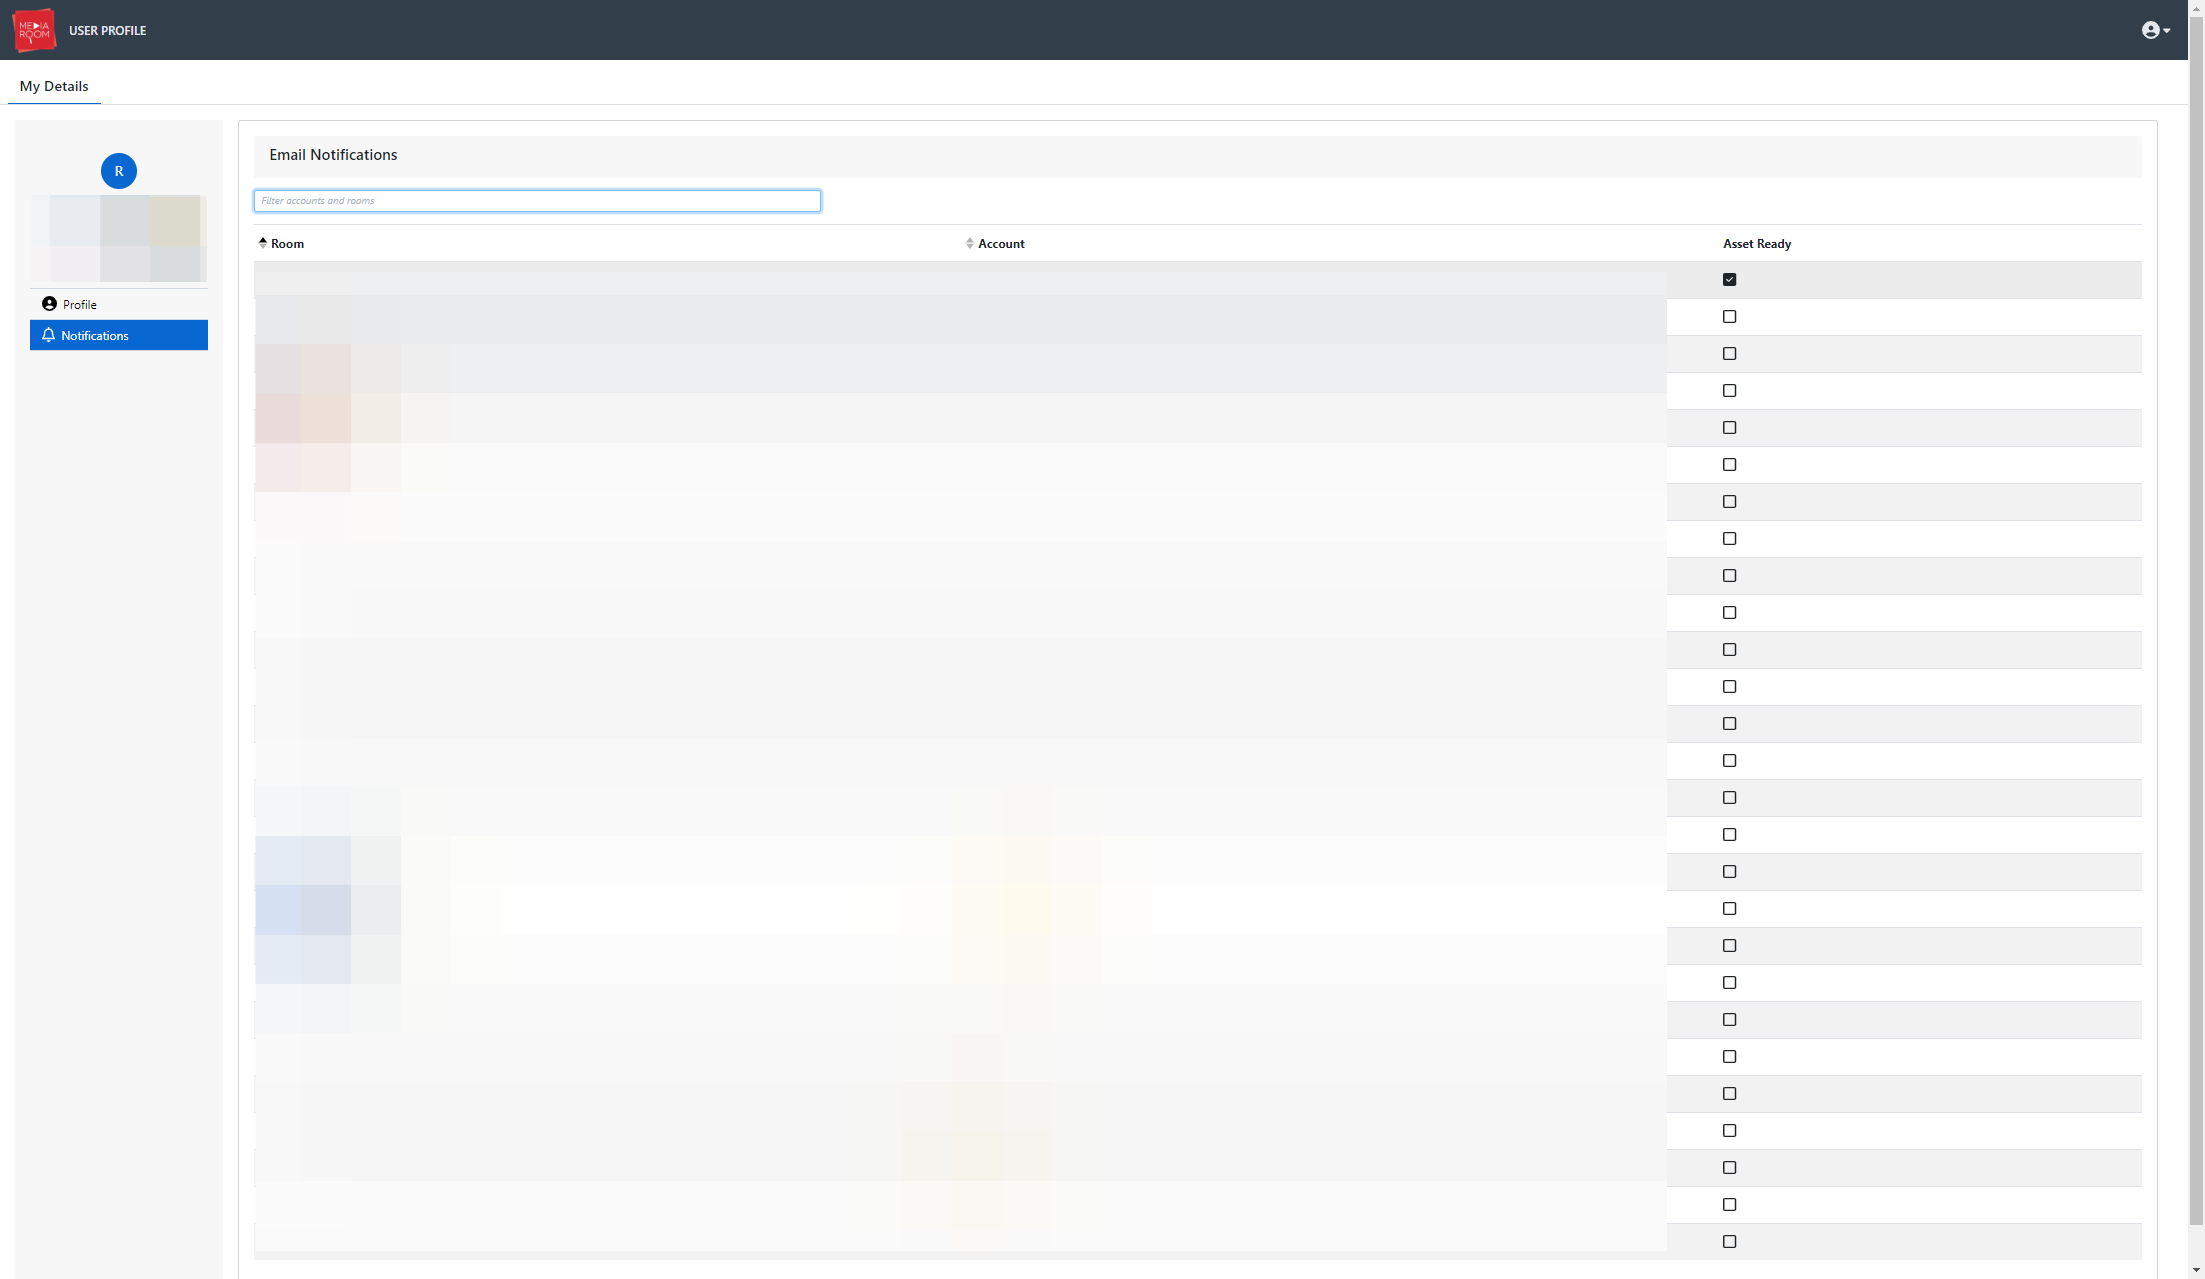This screenshot has width=2205, height=1279.
Task: Sort the table by Account column
Action: coord(995,243)
